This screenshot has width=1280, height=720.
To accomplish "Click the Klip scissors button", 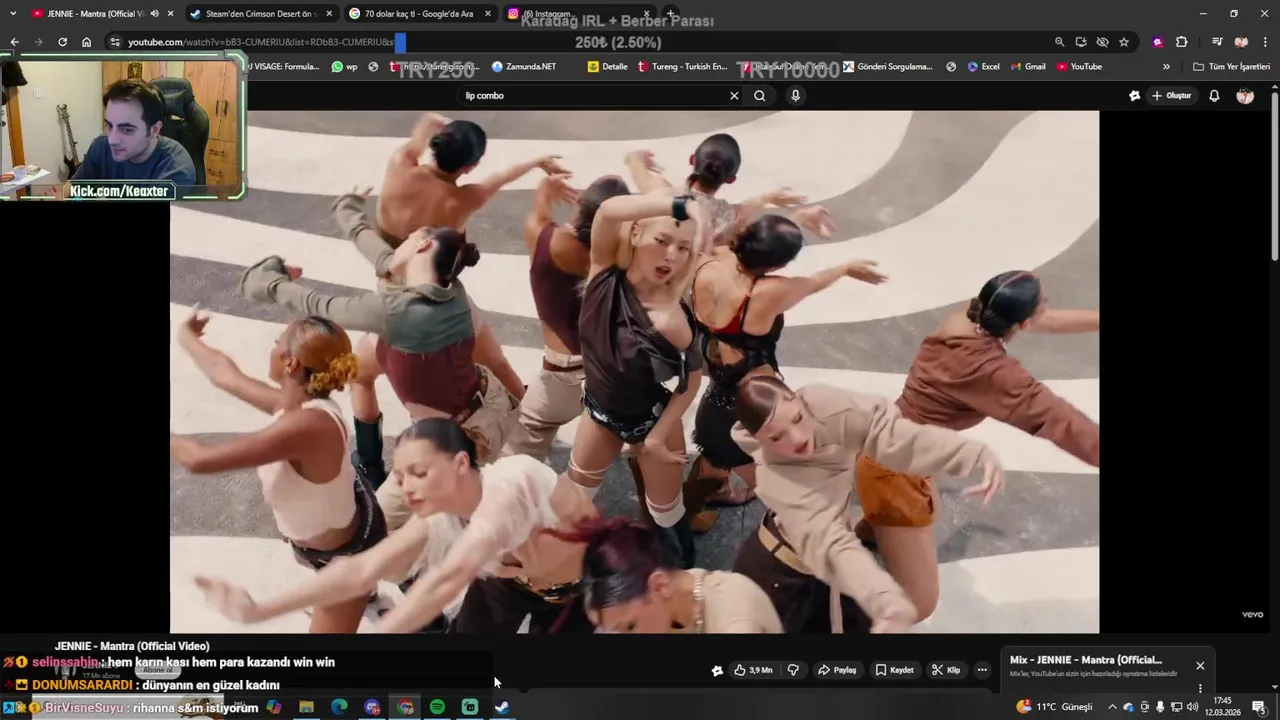I will (946, 670).
